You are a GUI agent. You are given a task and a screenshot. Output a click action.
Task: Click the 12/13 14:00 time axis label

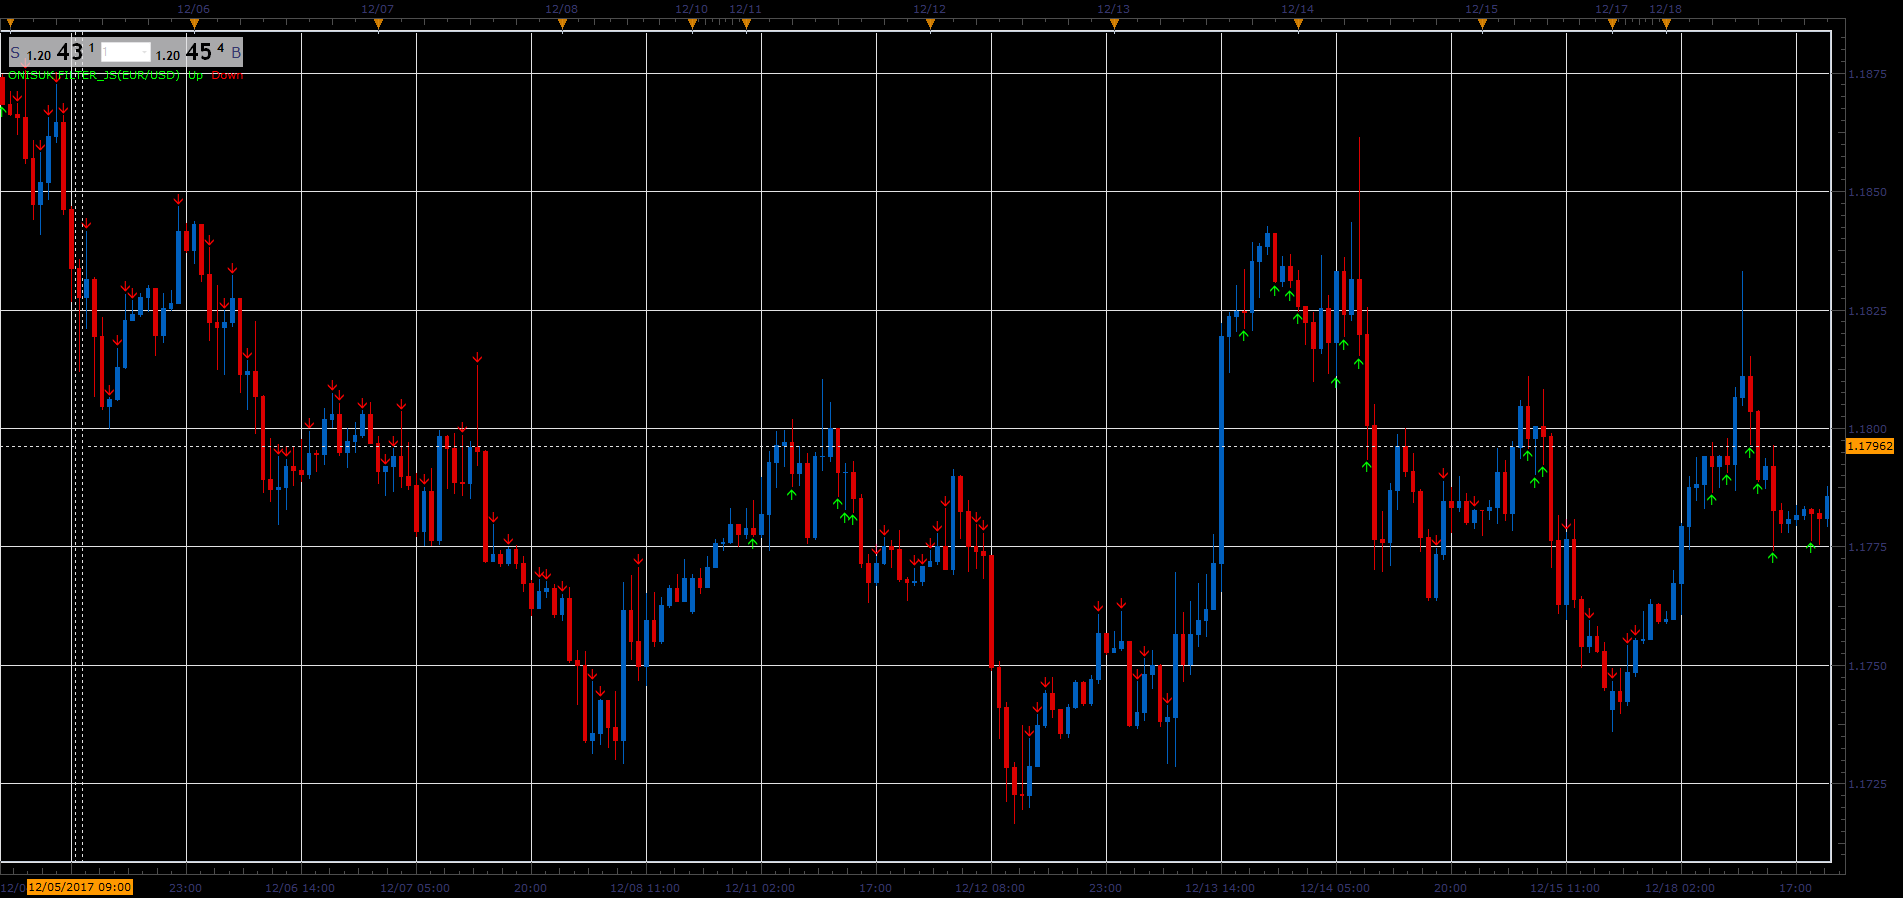[1220, 888]
